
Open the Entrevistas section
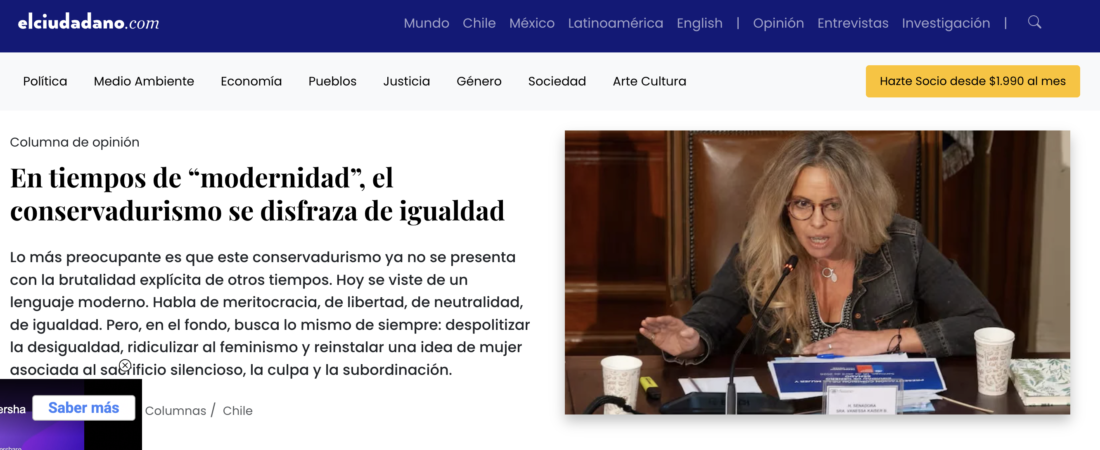point(853,23)
